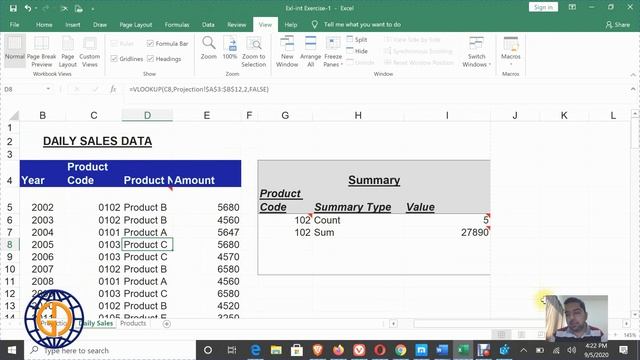Viewport: 640px width, 360px height.
Task: Switch to the Products sheet
Action: [x=133, y=323]
